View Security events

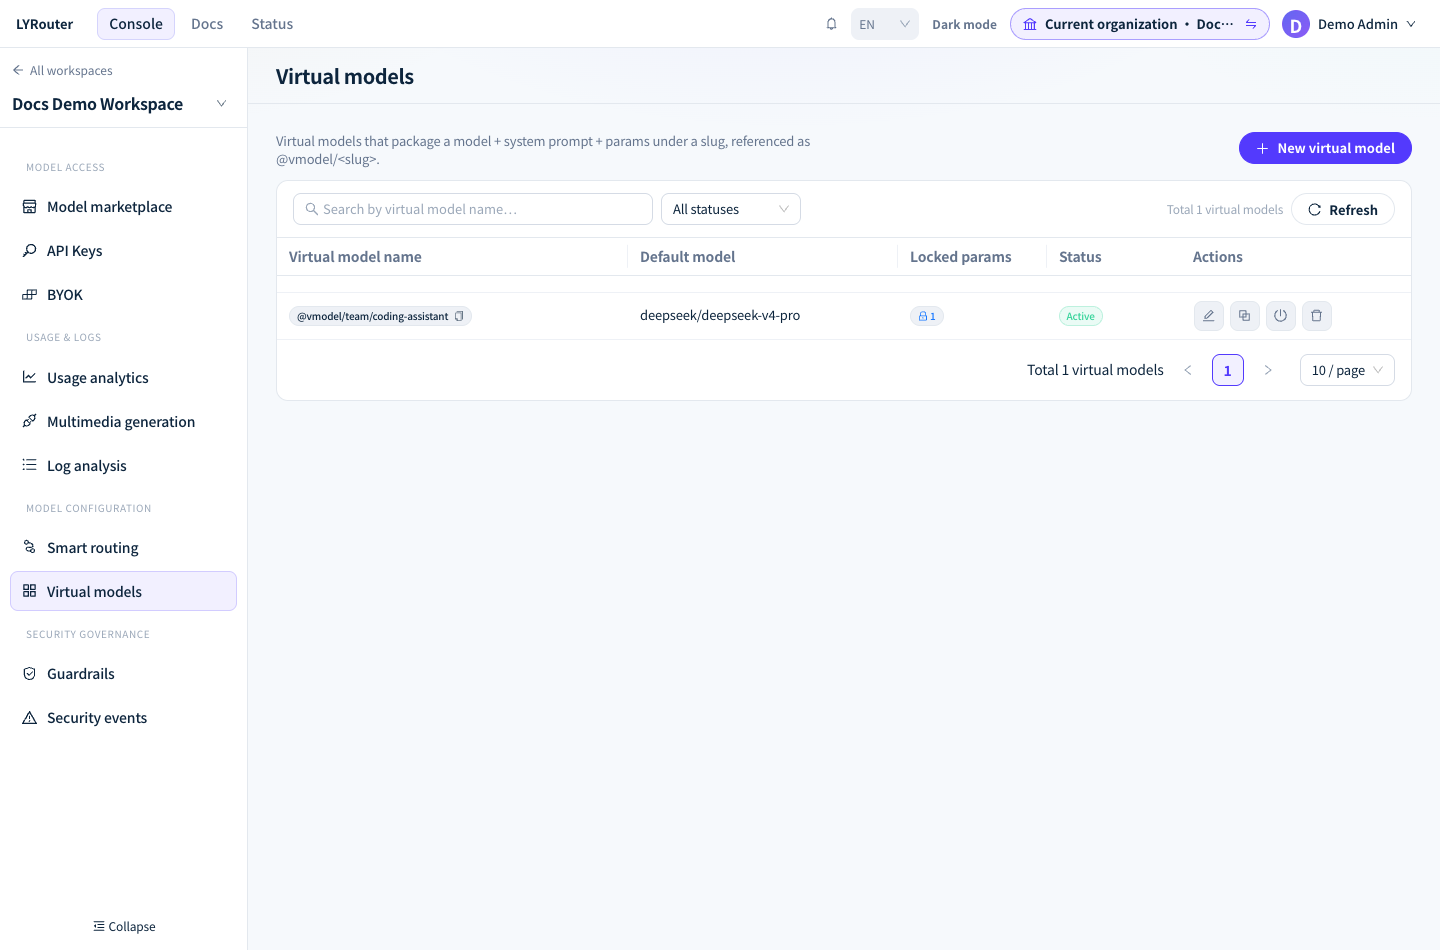click(123, 718)
